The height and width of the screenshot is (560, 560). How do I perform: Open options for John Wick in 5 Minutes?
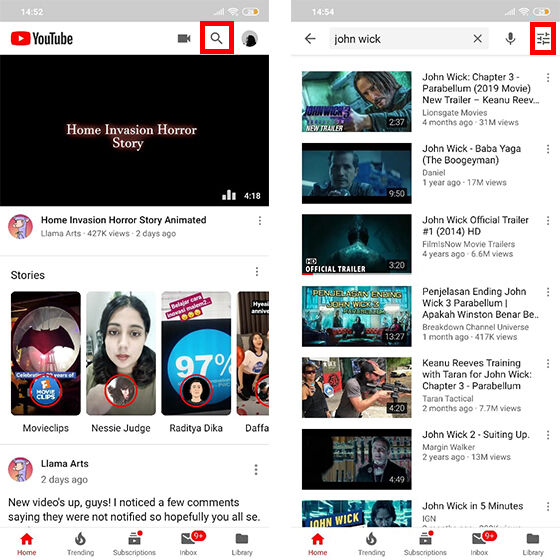(548, 506)
